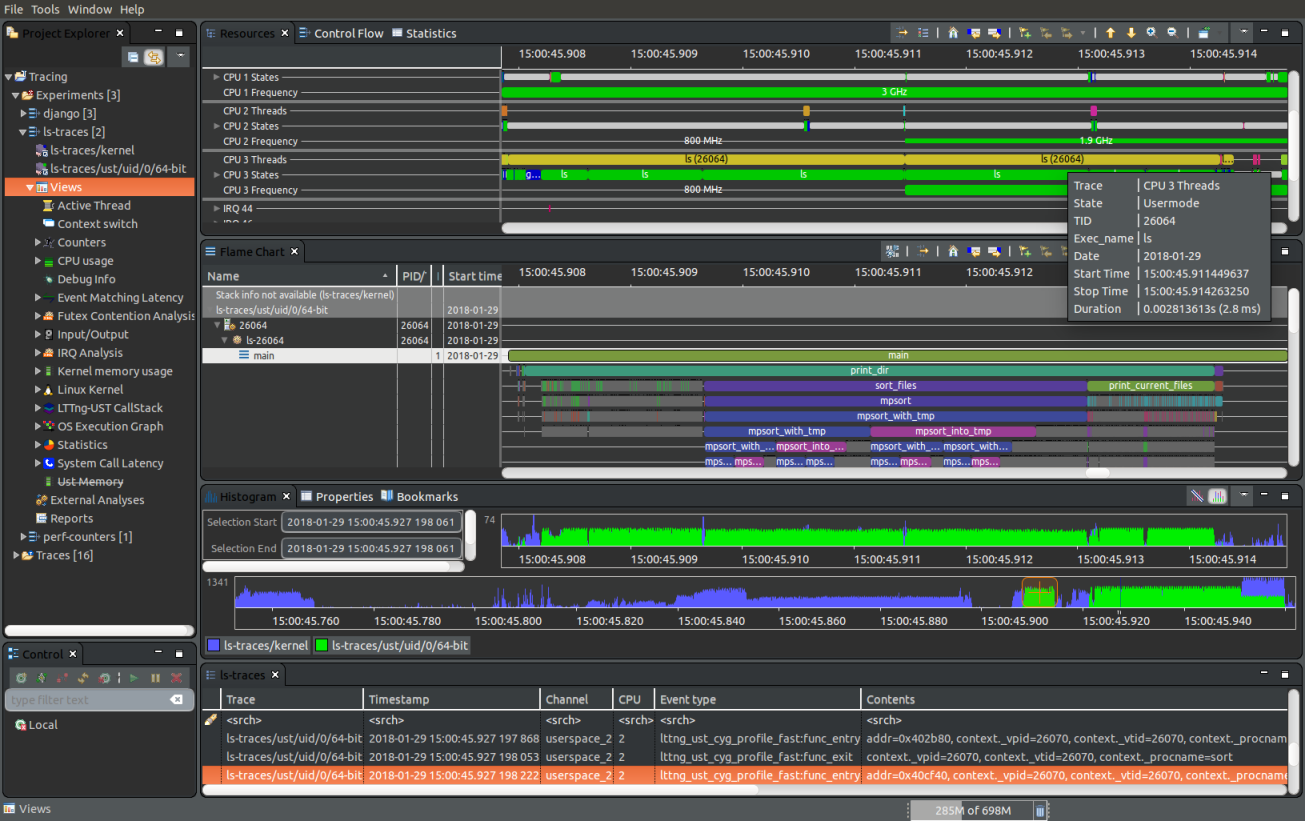This screenshot has width=1305, height=821.
Task: Collapse all in Project Explorer toolbar
Action: 133,57
